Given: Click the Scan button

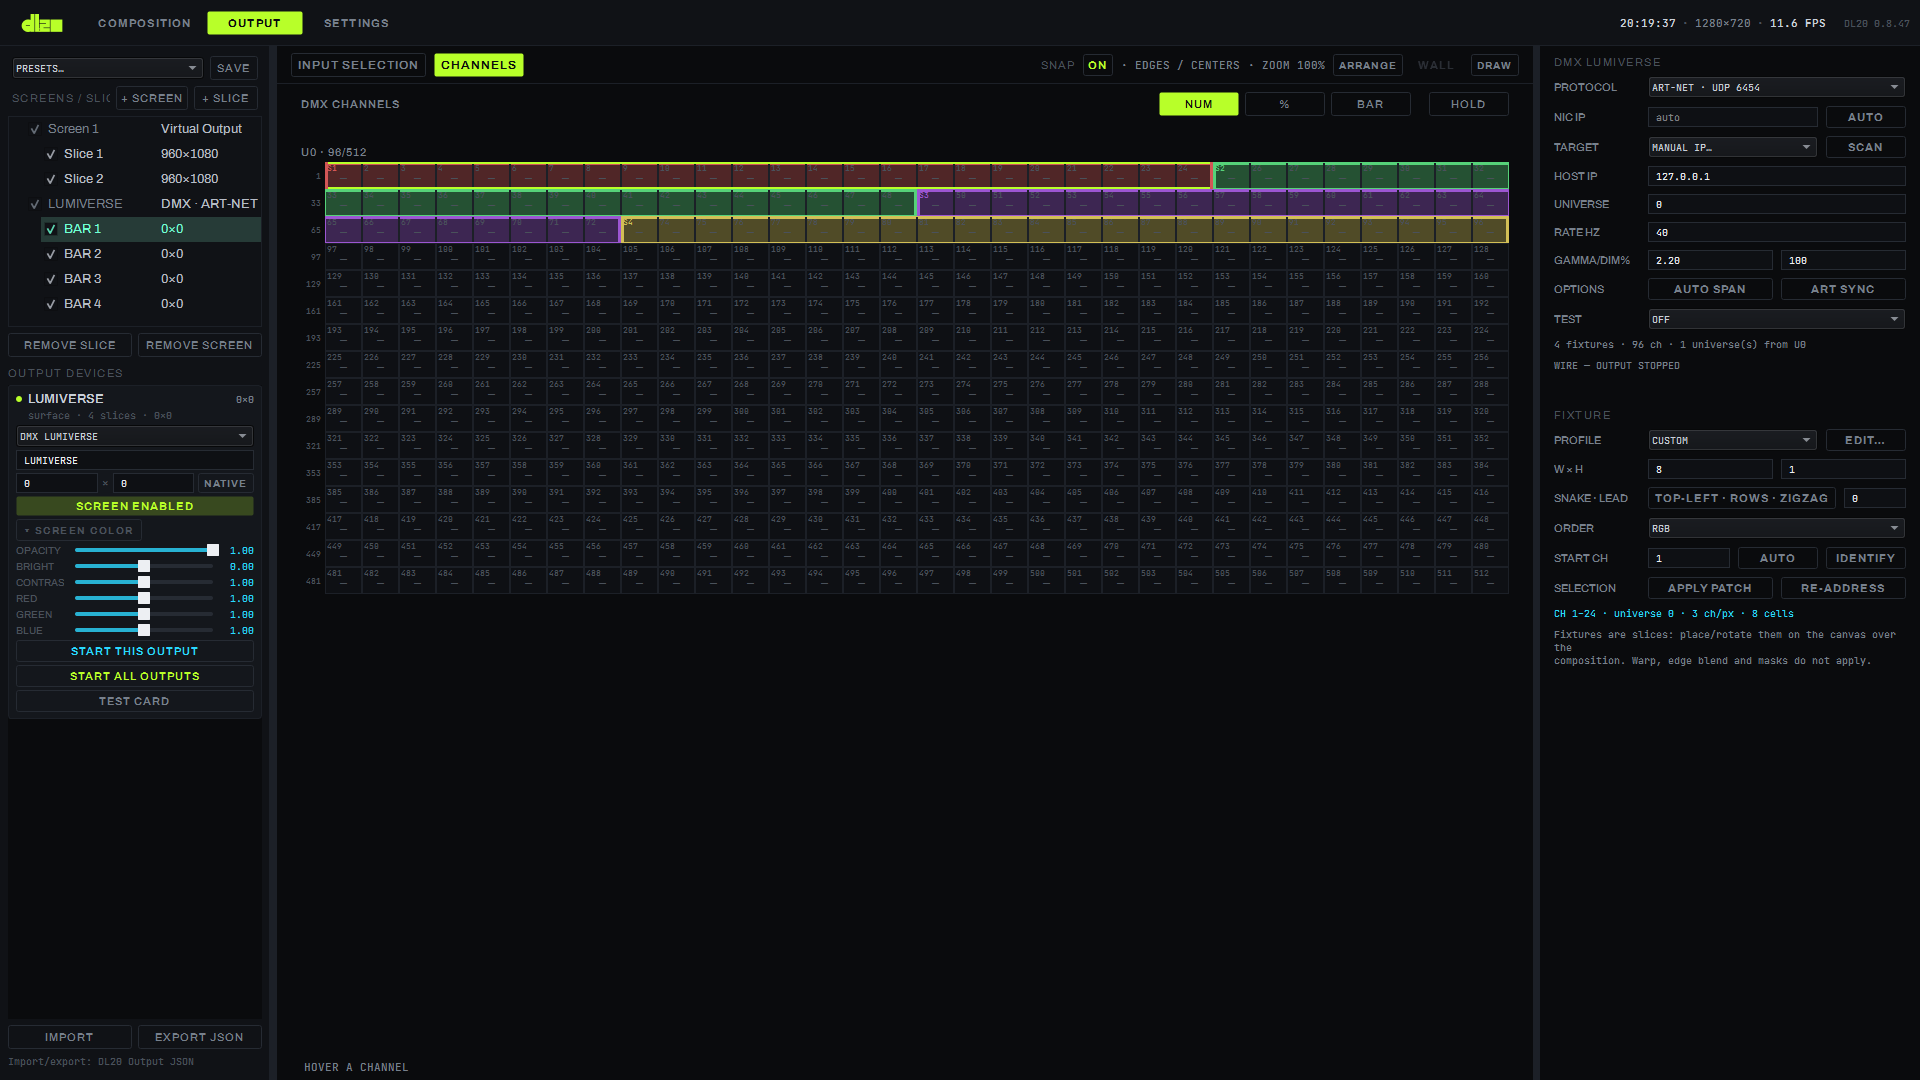Looking at the screenshot, I should (x=1865, y=147).
